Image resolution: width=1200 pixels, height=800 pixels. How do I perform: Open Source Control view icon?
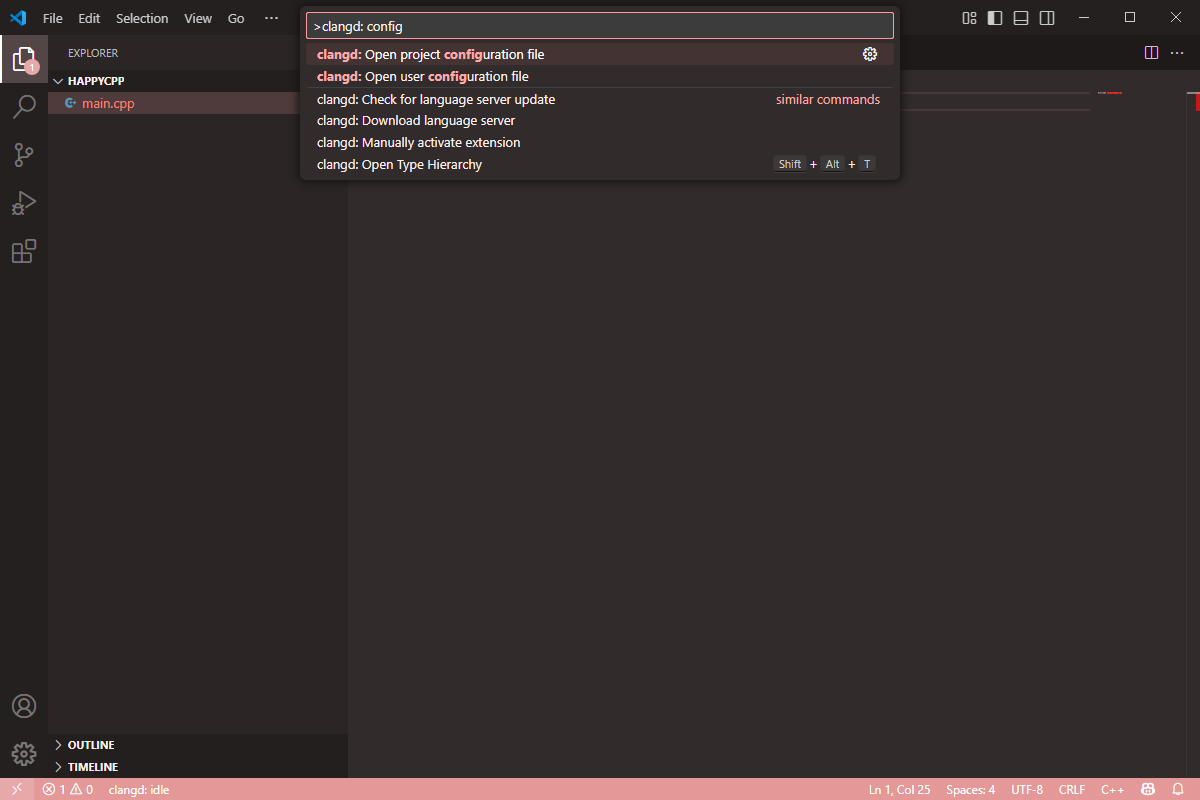[24, 155]
